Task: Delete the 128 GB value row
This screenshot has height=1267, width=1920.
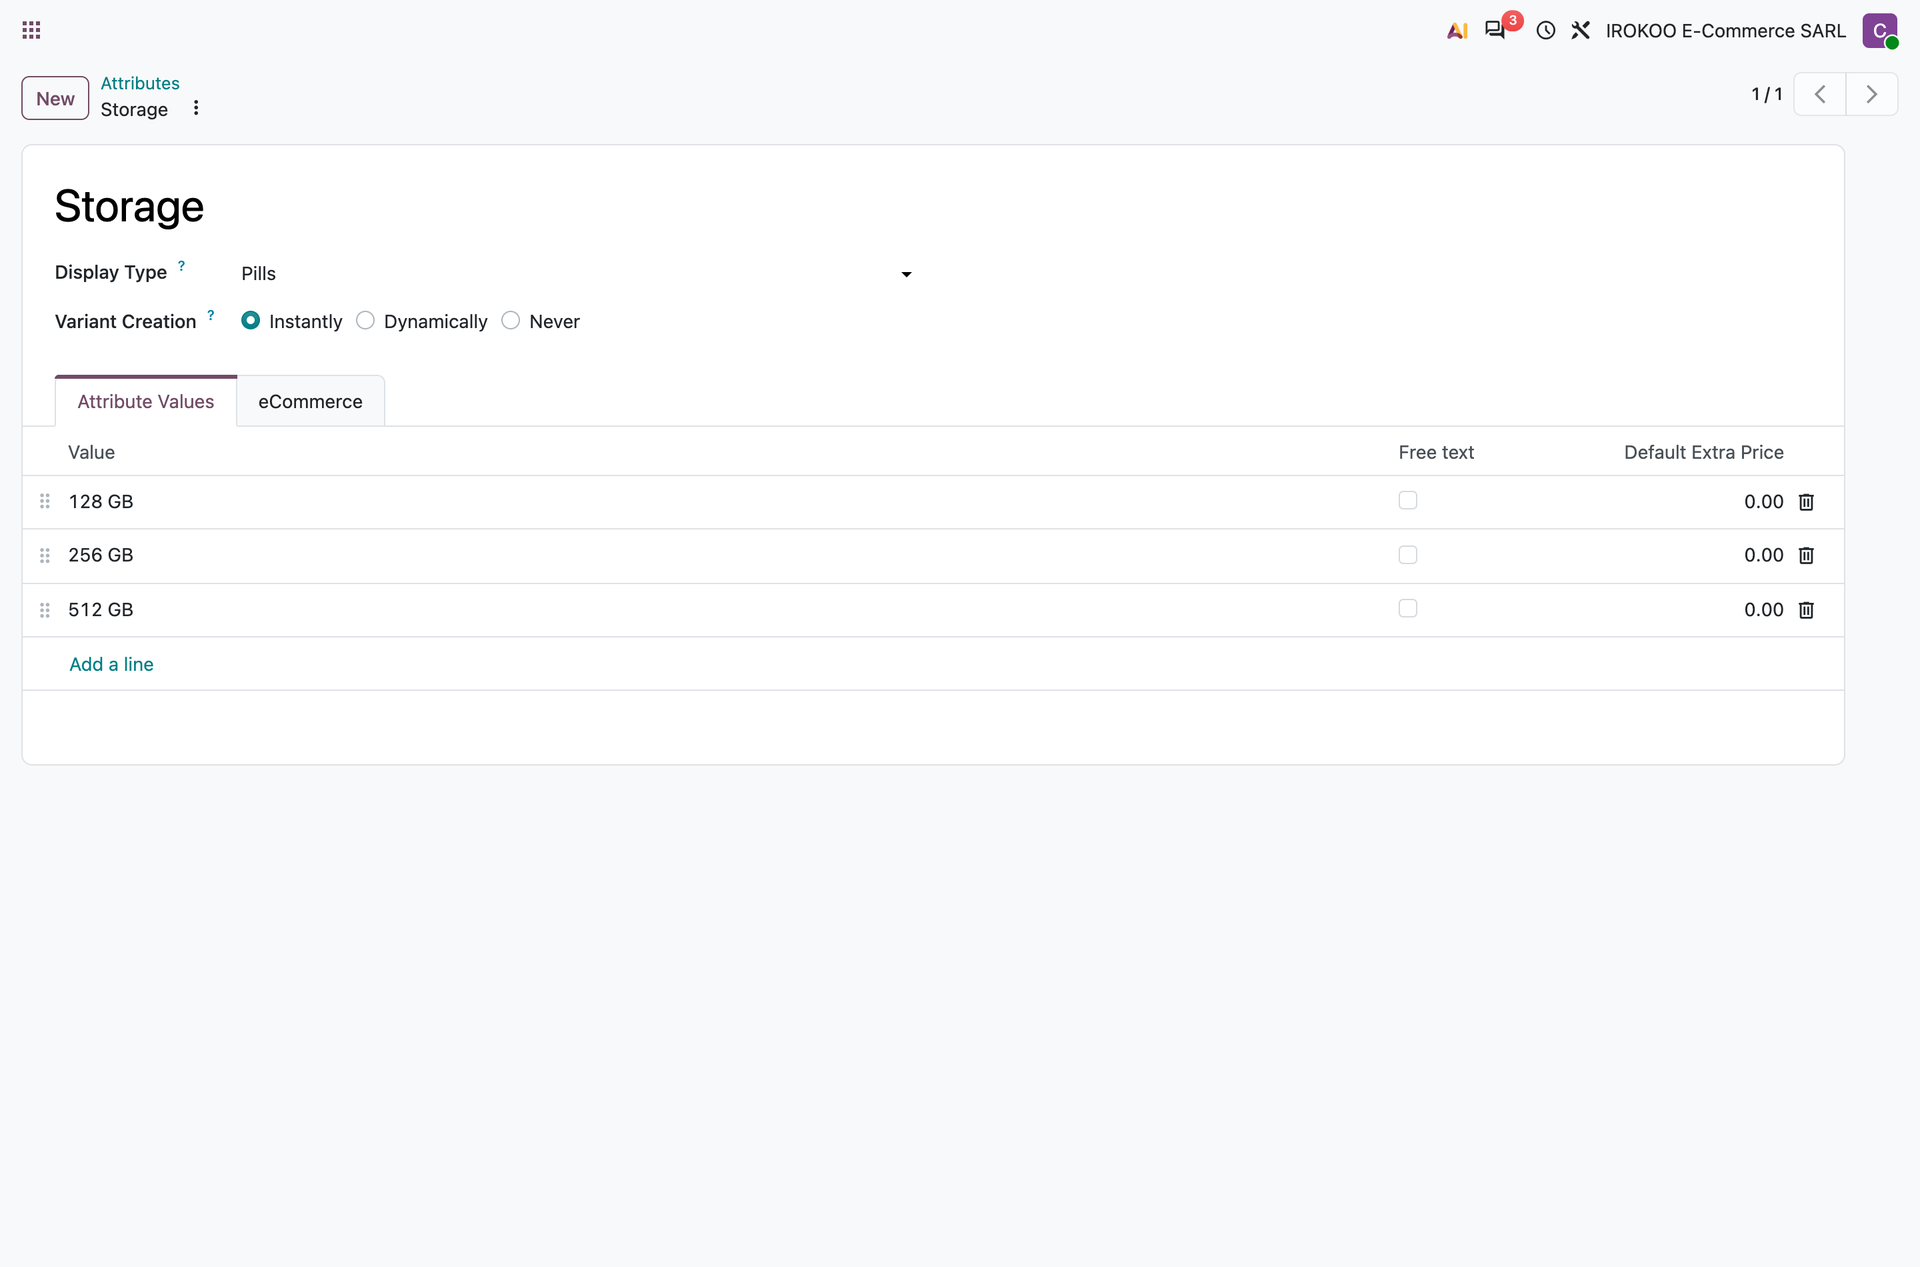Action: pos(1806,502)
